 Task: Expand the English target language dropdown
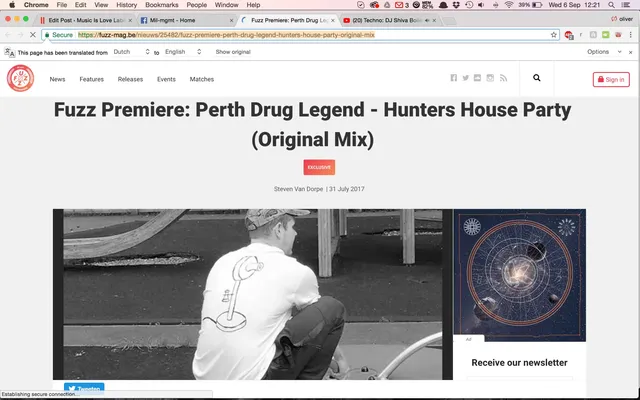point(183,52)
